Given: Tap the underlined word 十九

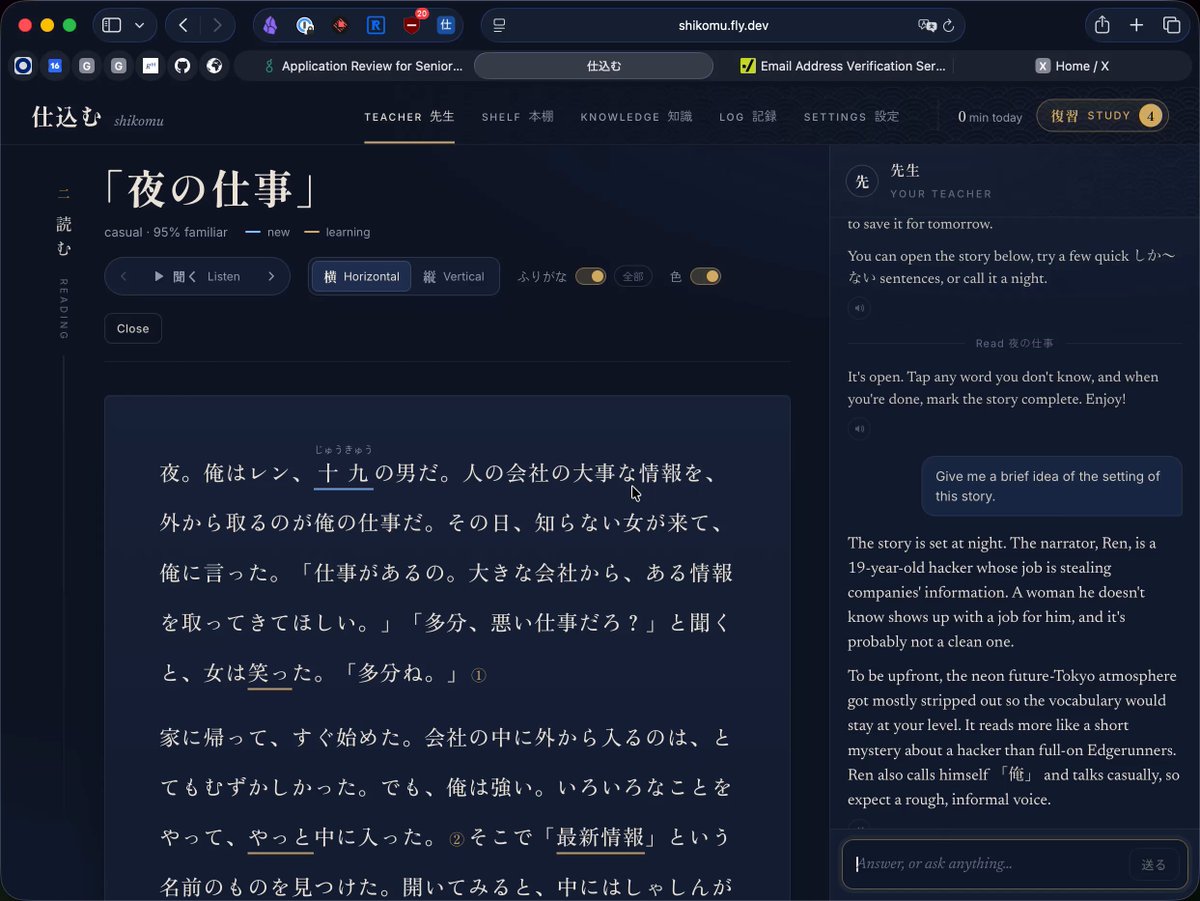Looking at the screenshot, I should tap(344, 473).
